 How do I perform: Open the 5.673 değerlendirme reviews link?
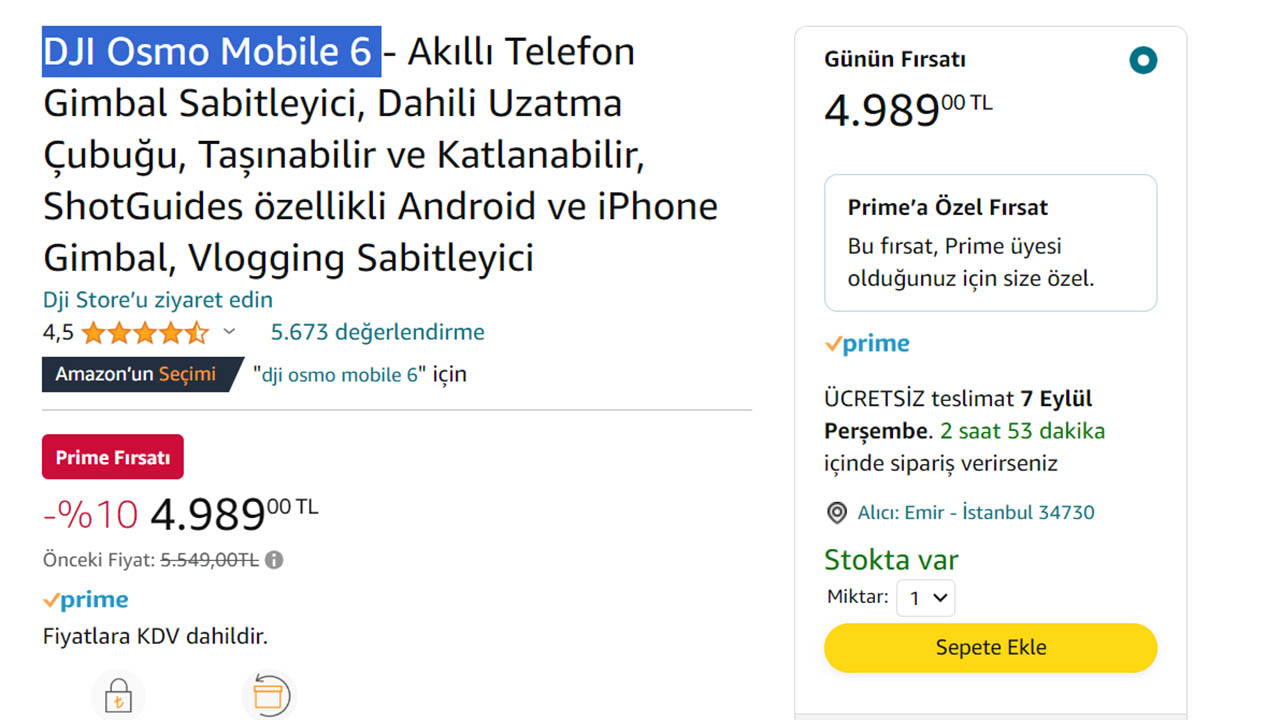pos(377,332)
